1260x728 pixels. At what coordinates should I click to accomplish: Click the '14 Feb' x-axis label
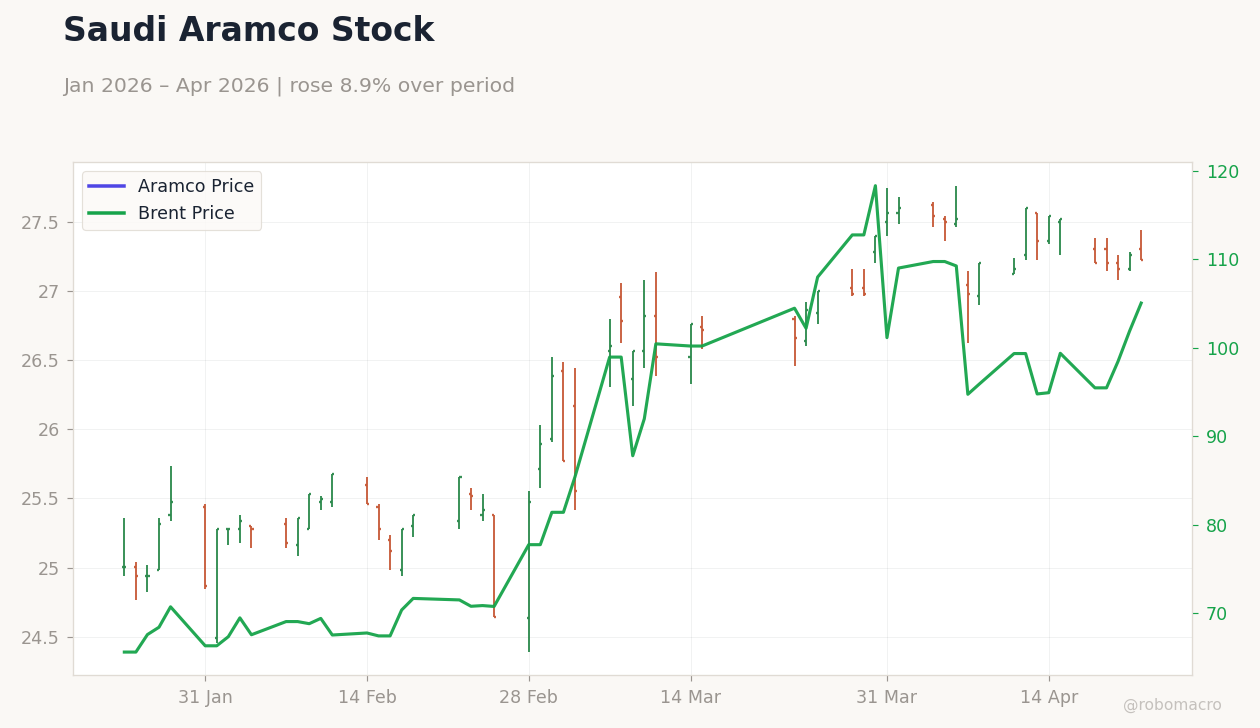point(367,698)
